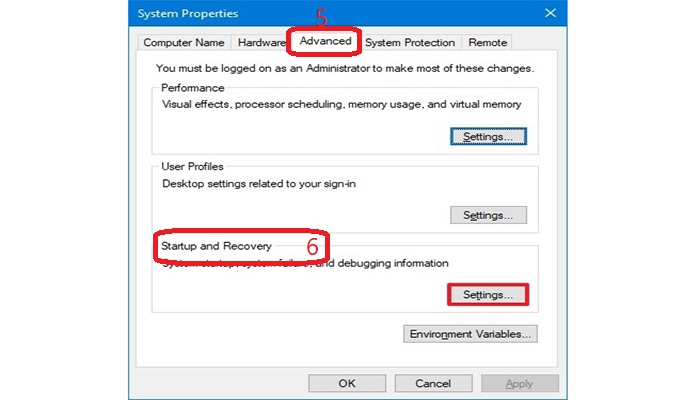Click the Startup and Recovery heading
The width and height of the screenshot is (700, 400).
point(216,245)
